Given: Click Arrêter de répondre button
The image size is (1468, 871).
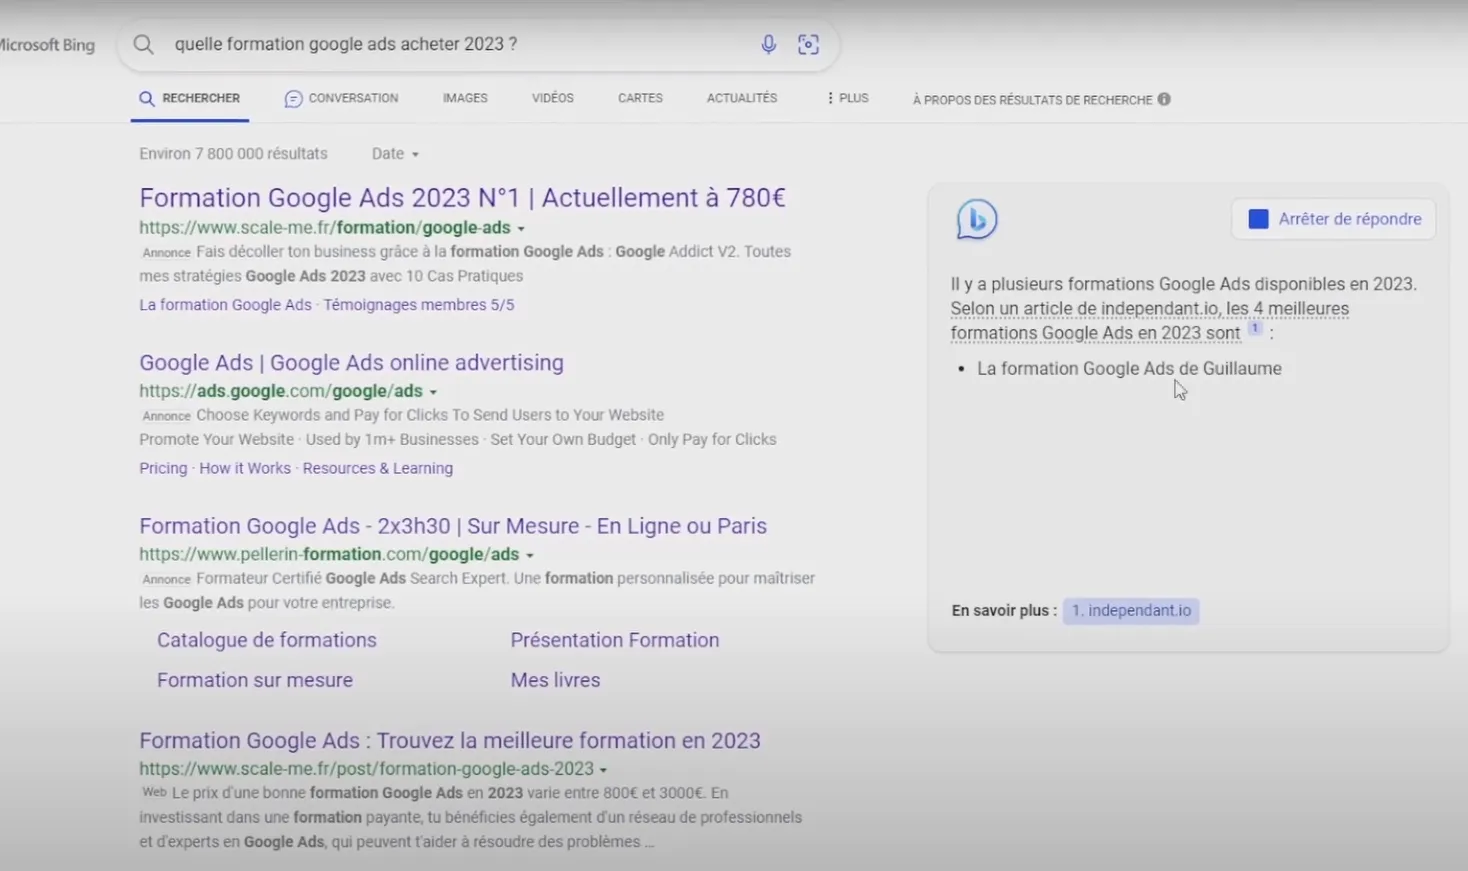Looking at the screenshot, I should [x=1334, y=219].
